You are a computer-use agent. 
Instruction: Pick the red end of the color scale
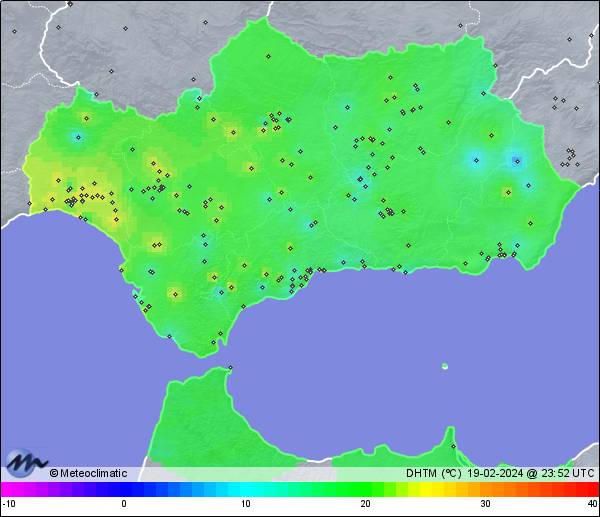(x=592, y=489)
